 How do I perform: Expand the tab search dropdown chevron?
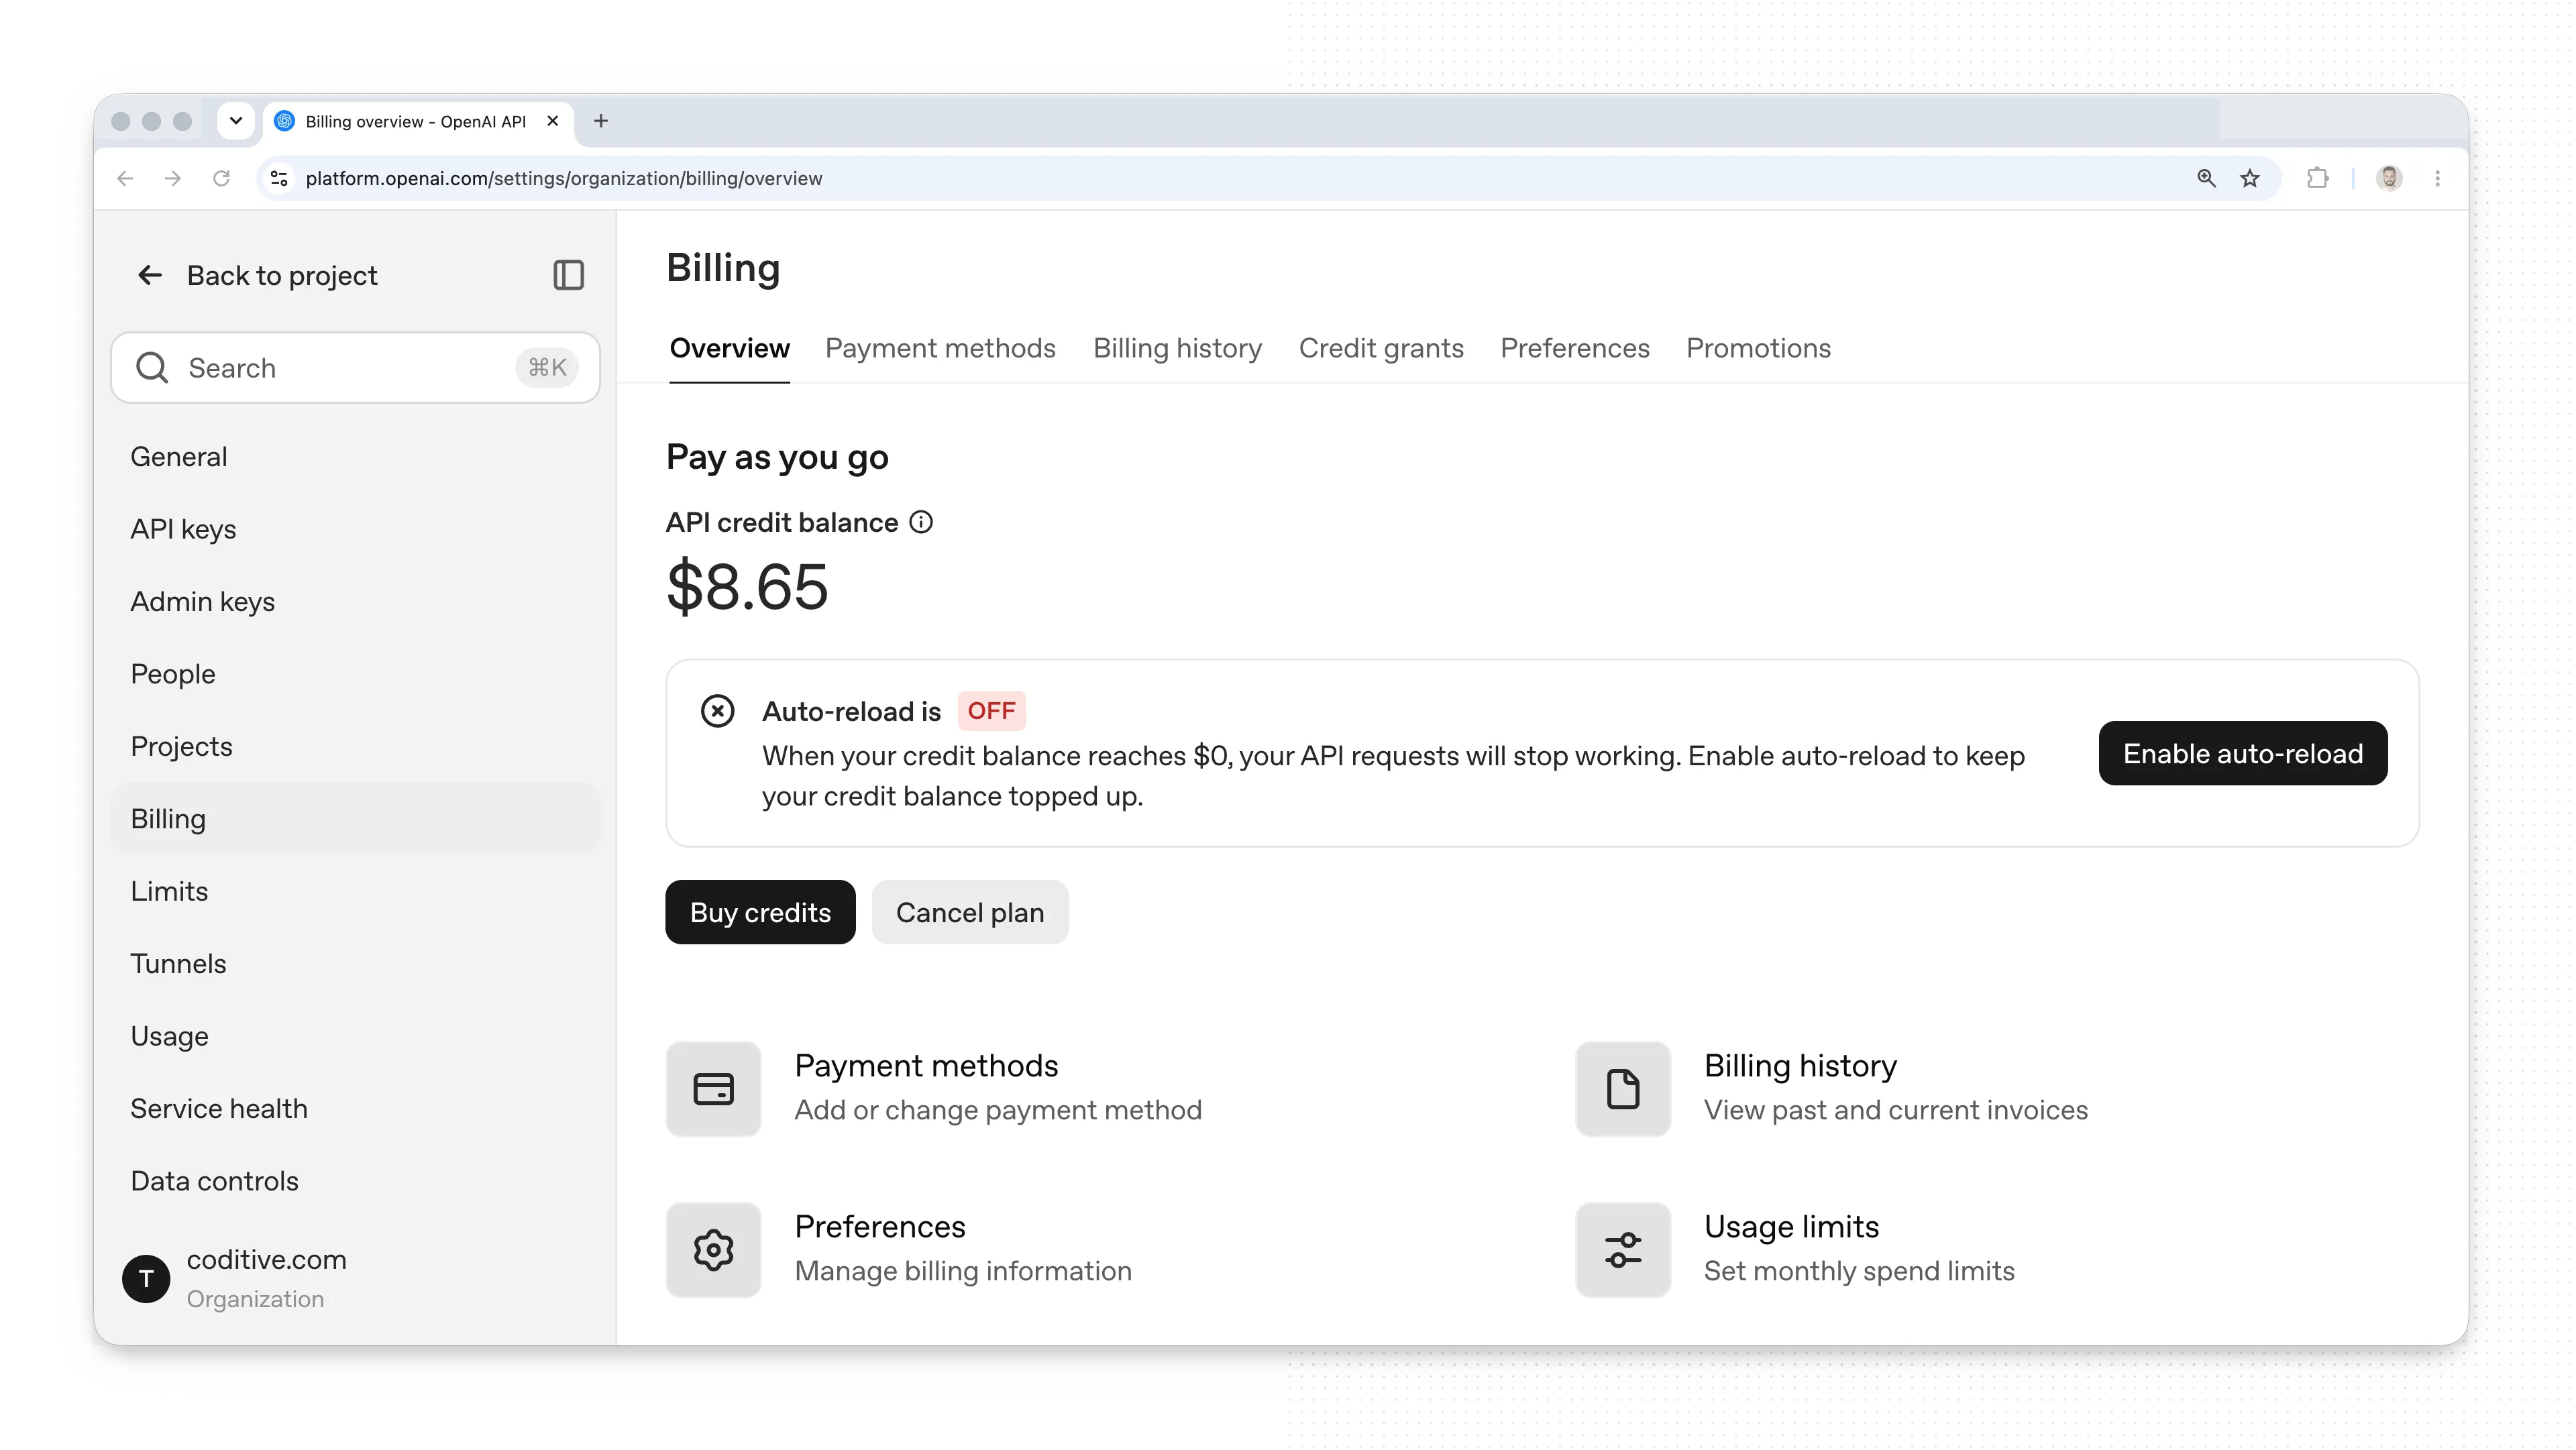coord(236,121)
